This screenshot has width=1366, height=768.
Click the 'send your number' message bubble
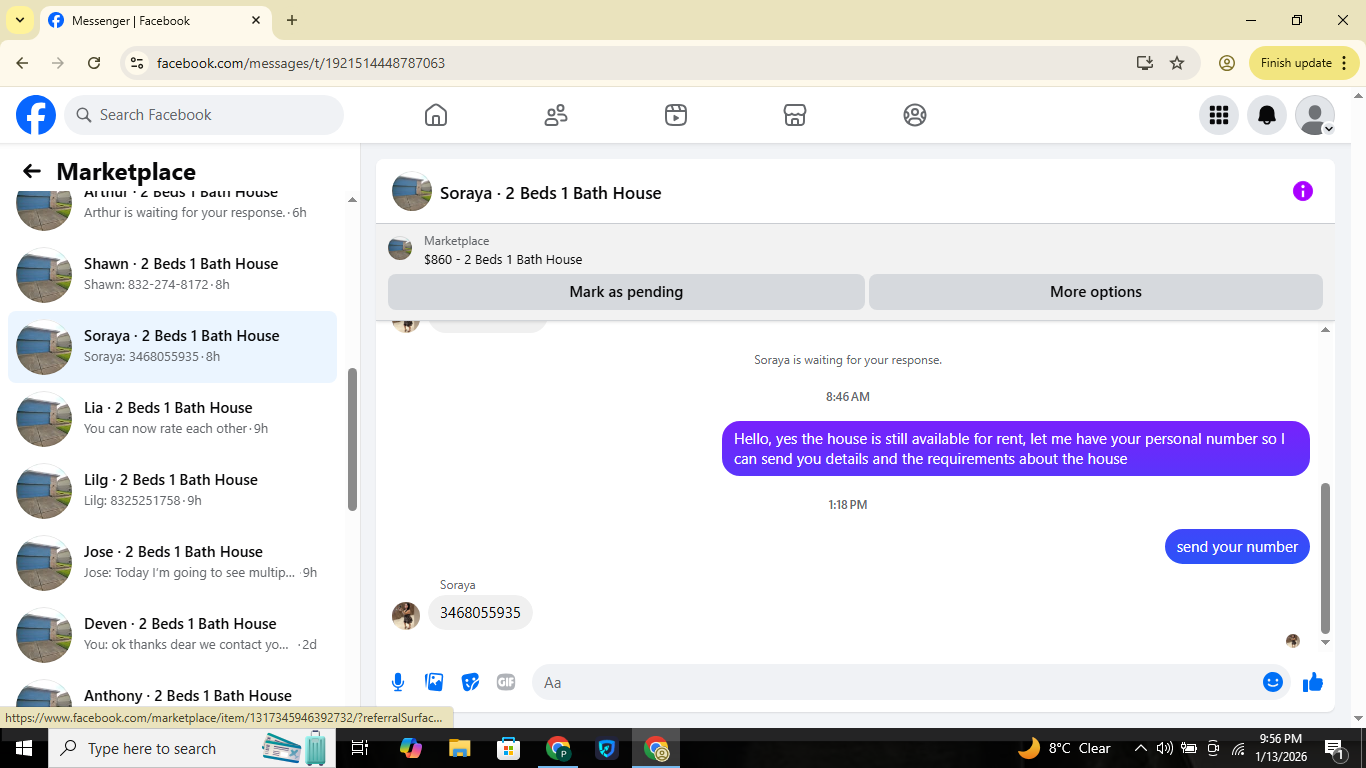coord(1237,547)
